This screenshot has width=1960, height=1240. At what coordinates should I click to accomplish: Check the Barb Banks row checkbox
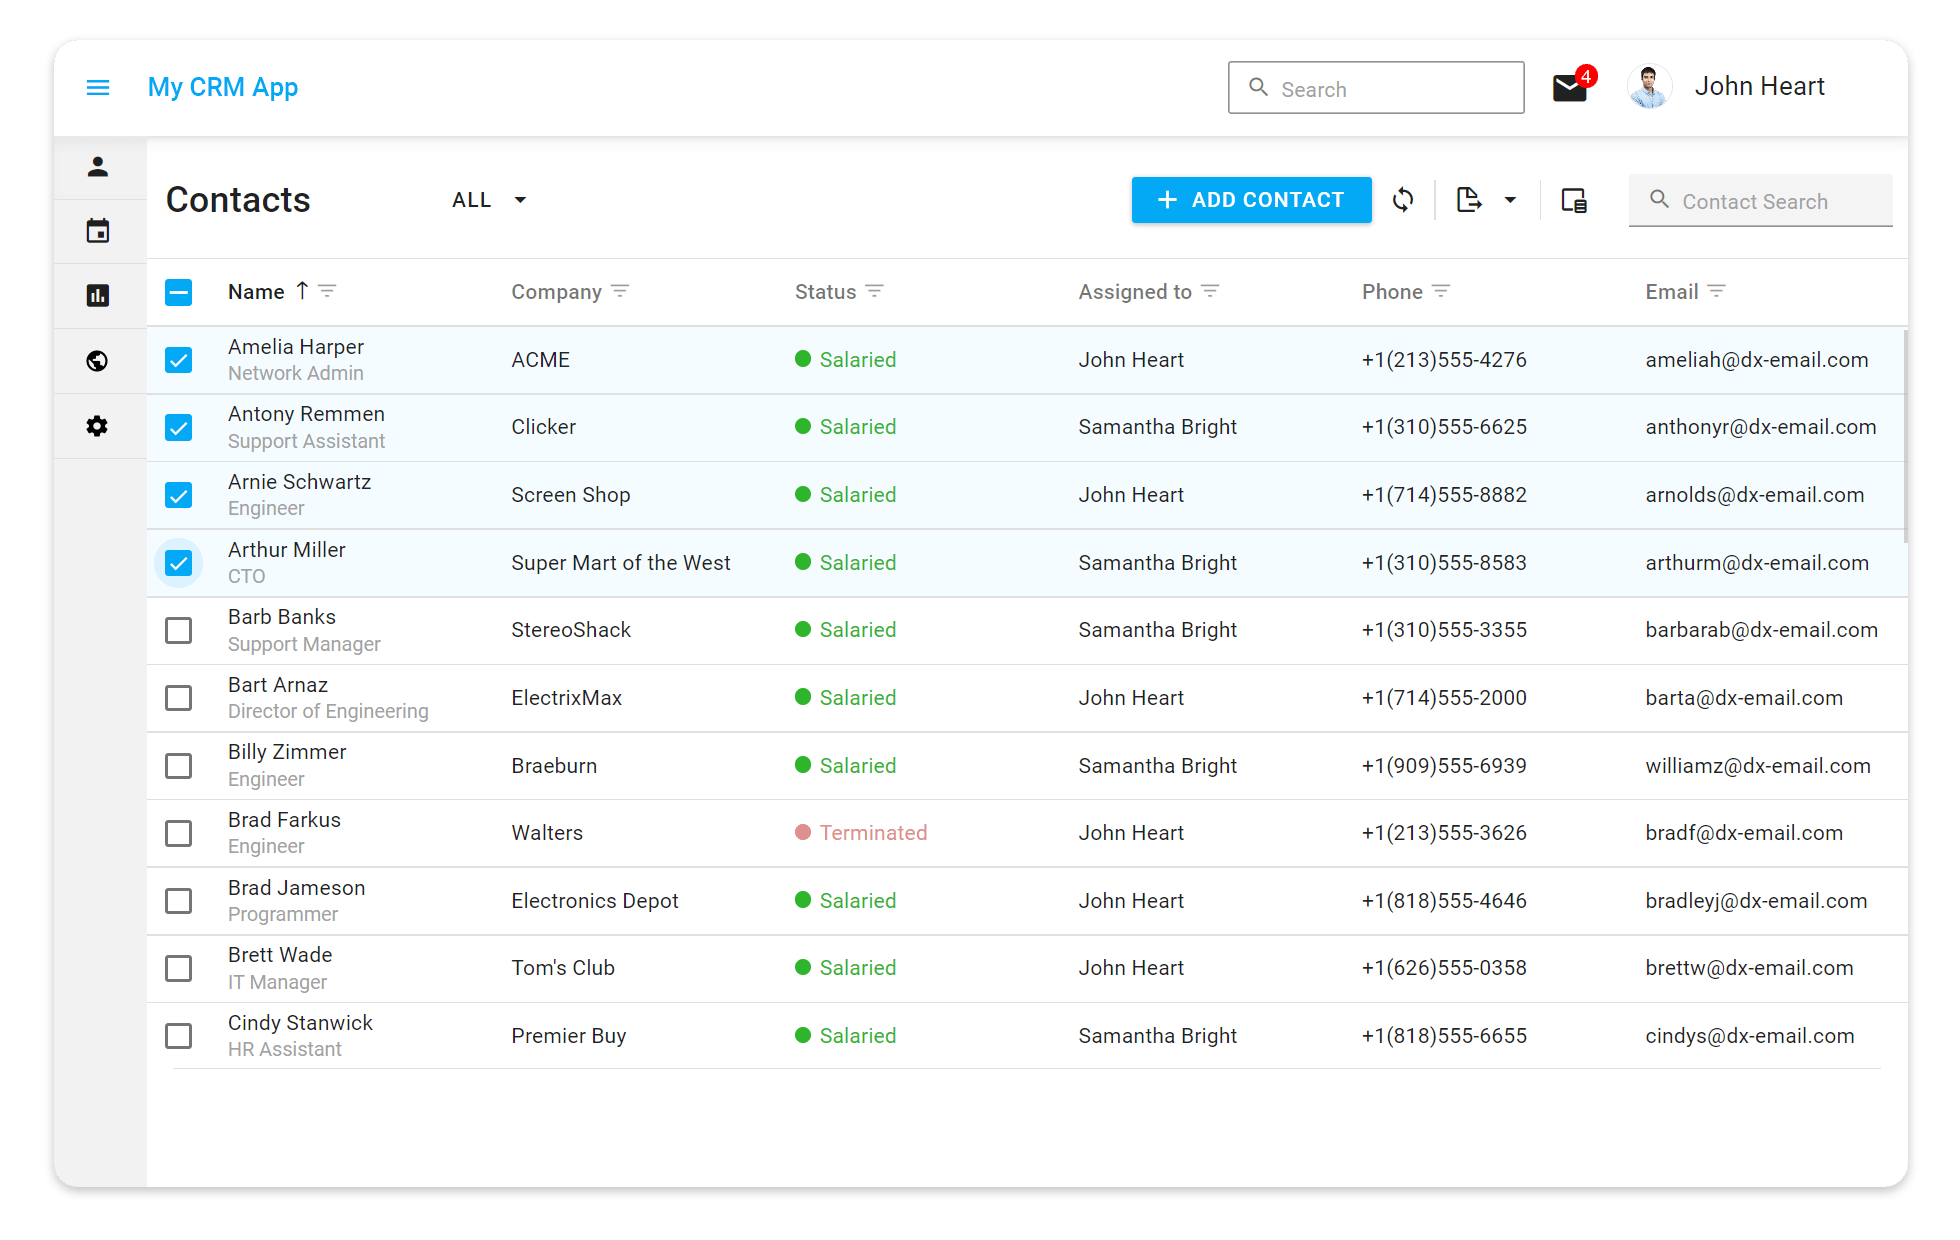(x=178, y=630)
